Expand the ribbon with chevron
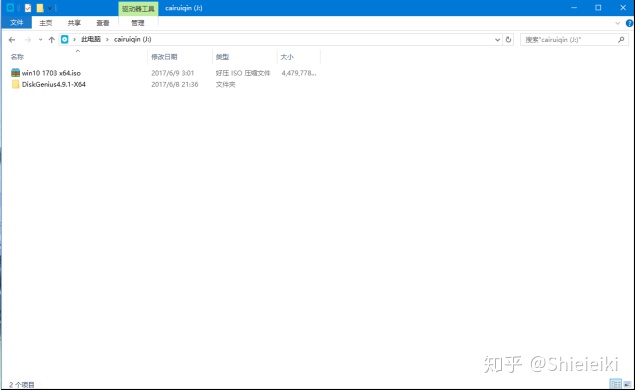 click(618, 23)
